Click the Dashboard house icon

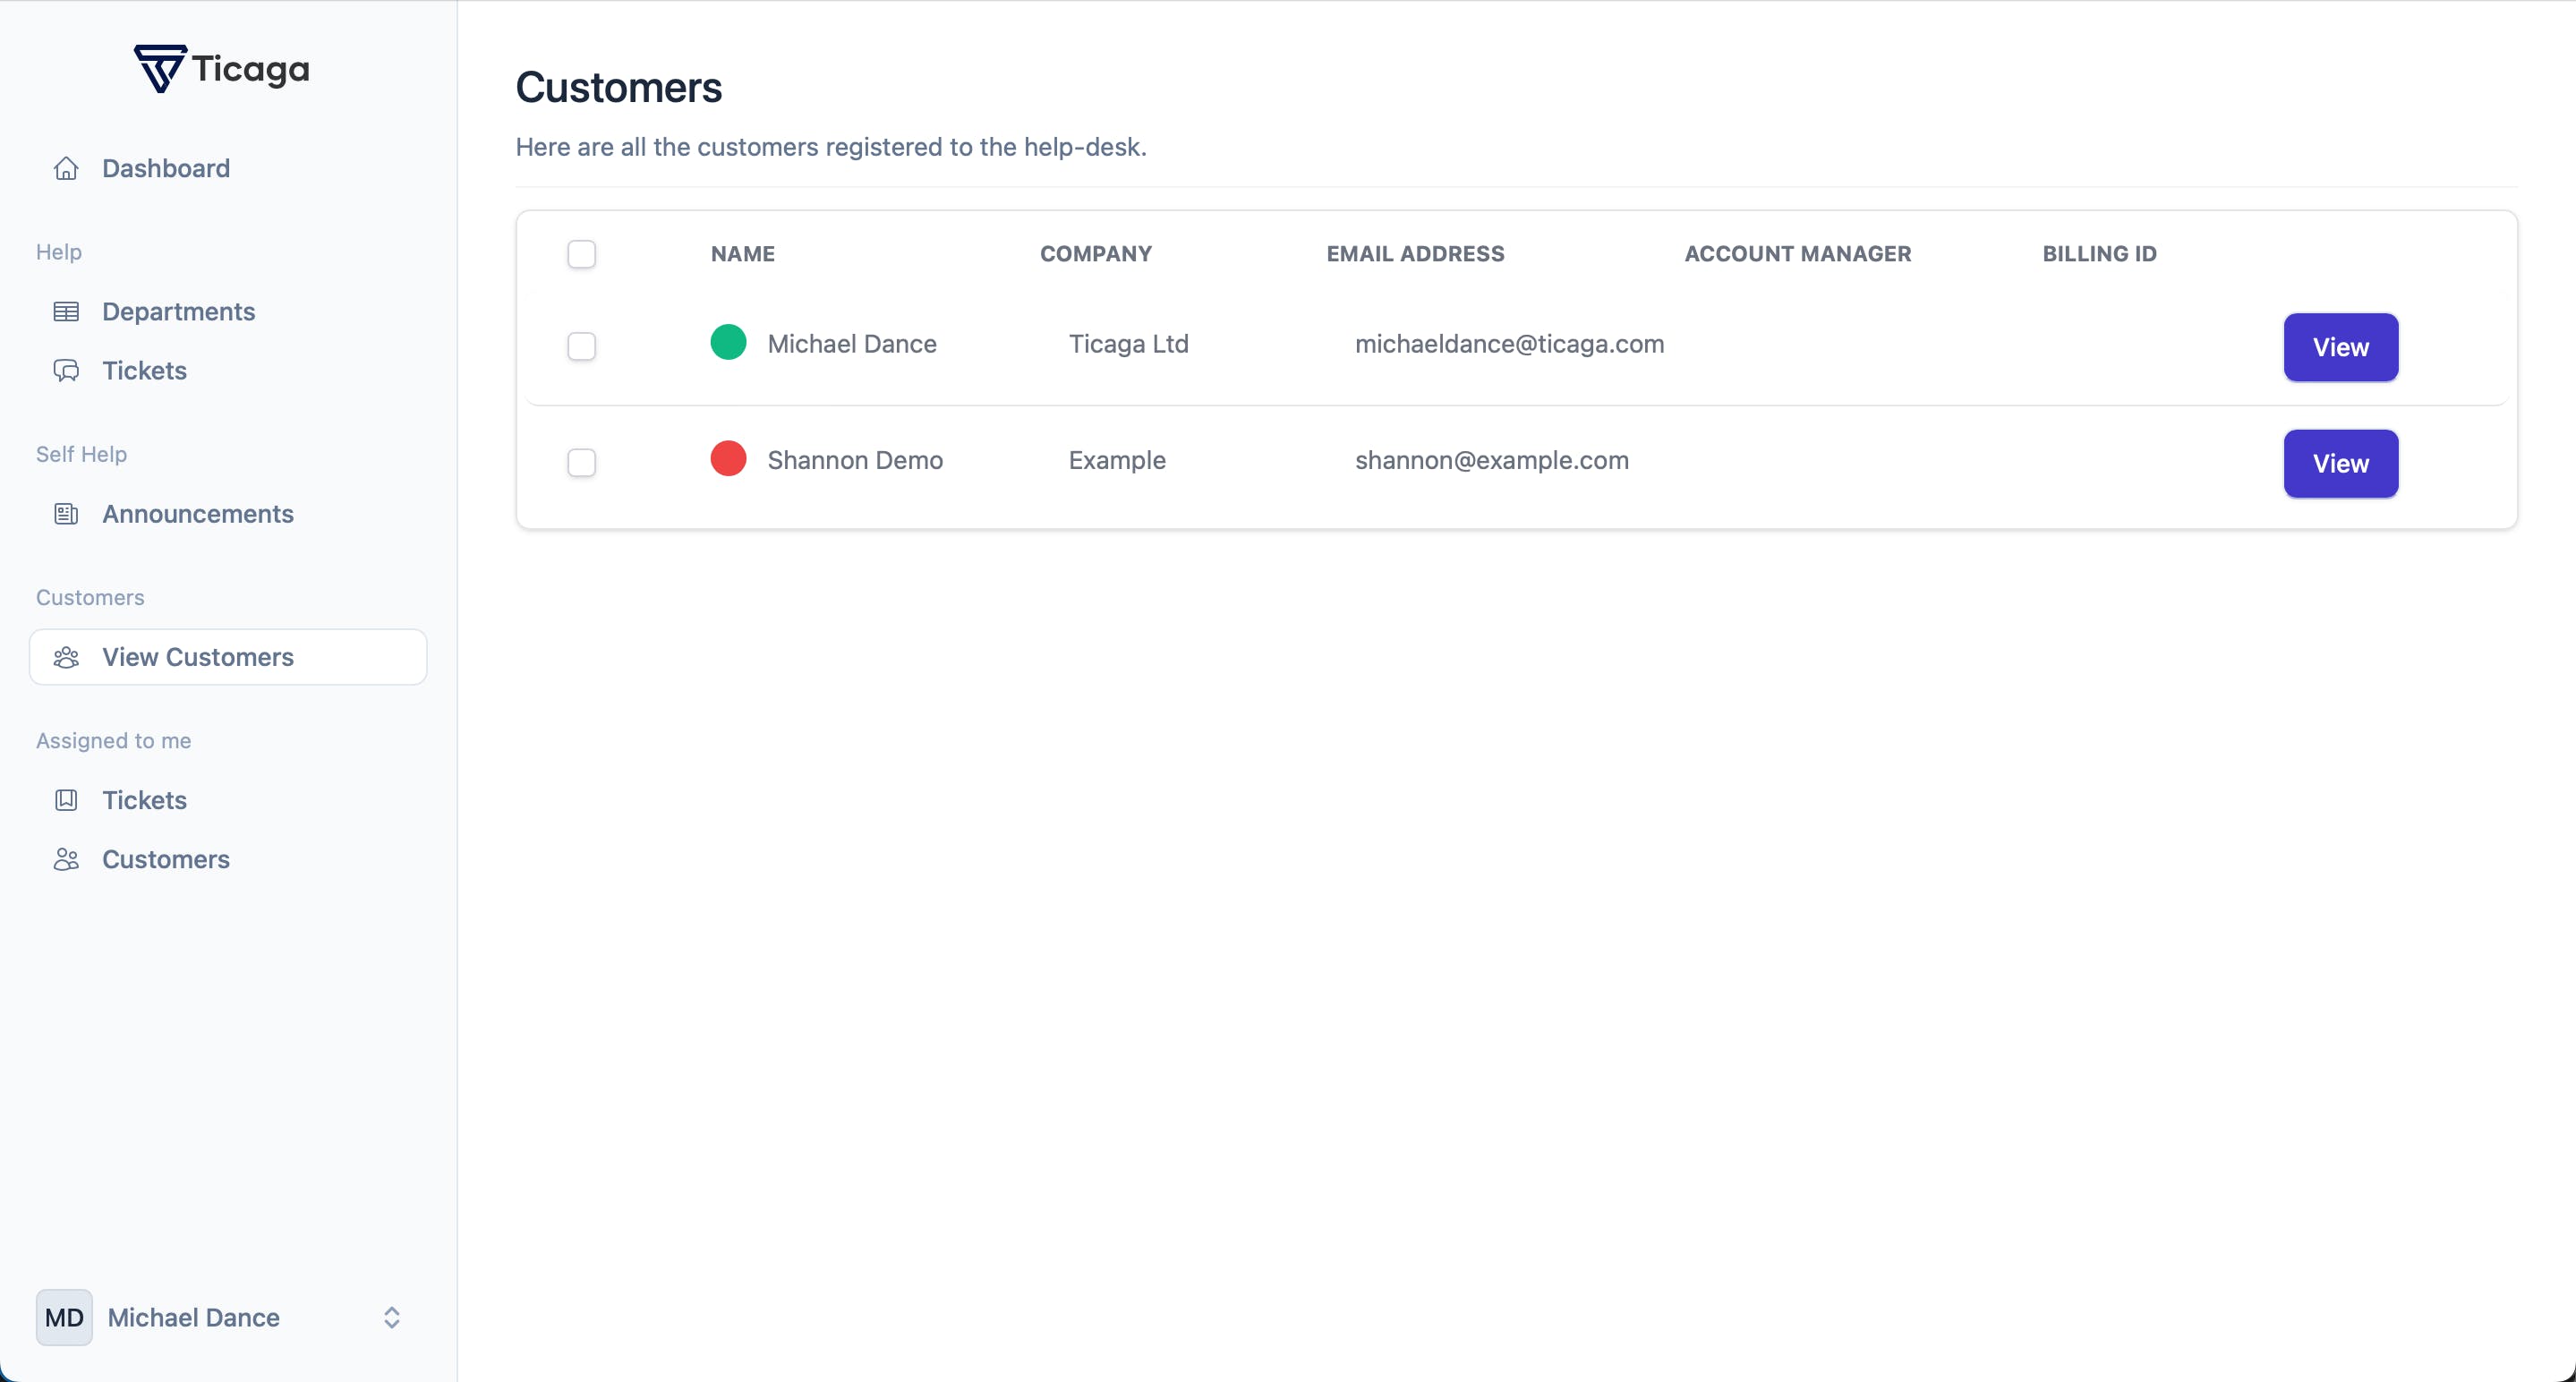click(66, 168)
